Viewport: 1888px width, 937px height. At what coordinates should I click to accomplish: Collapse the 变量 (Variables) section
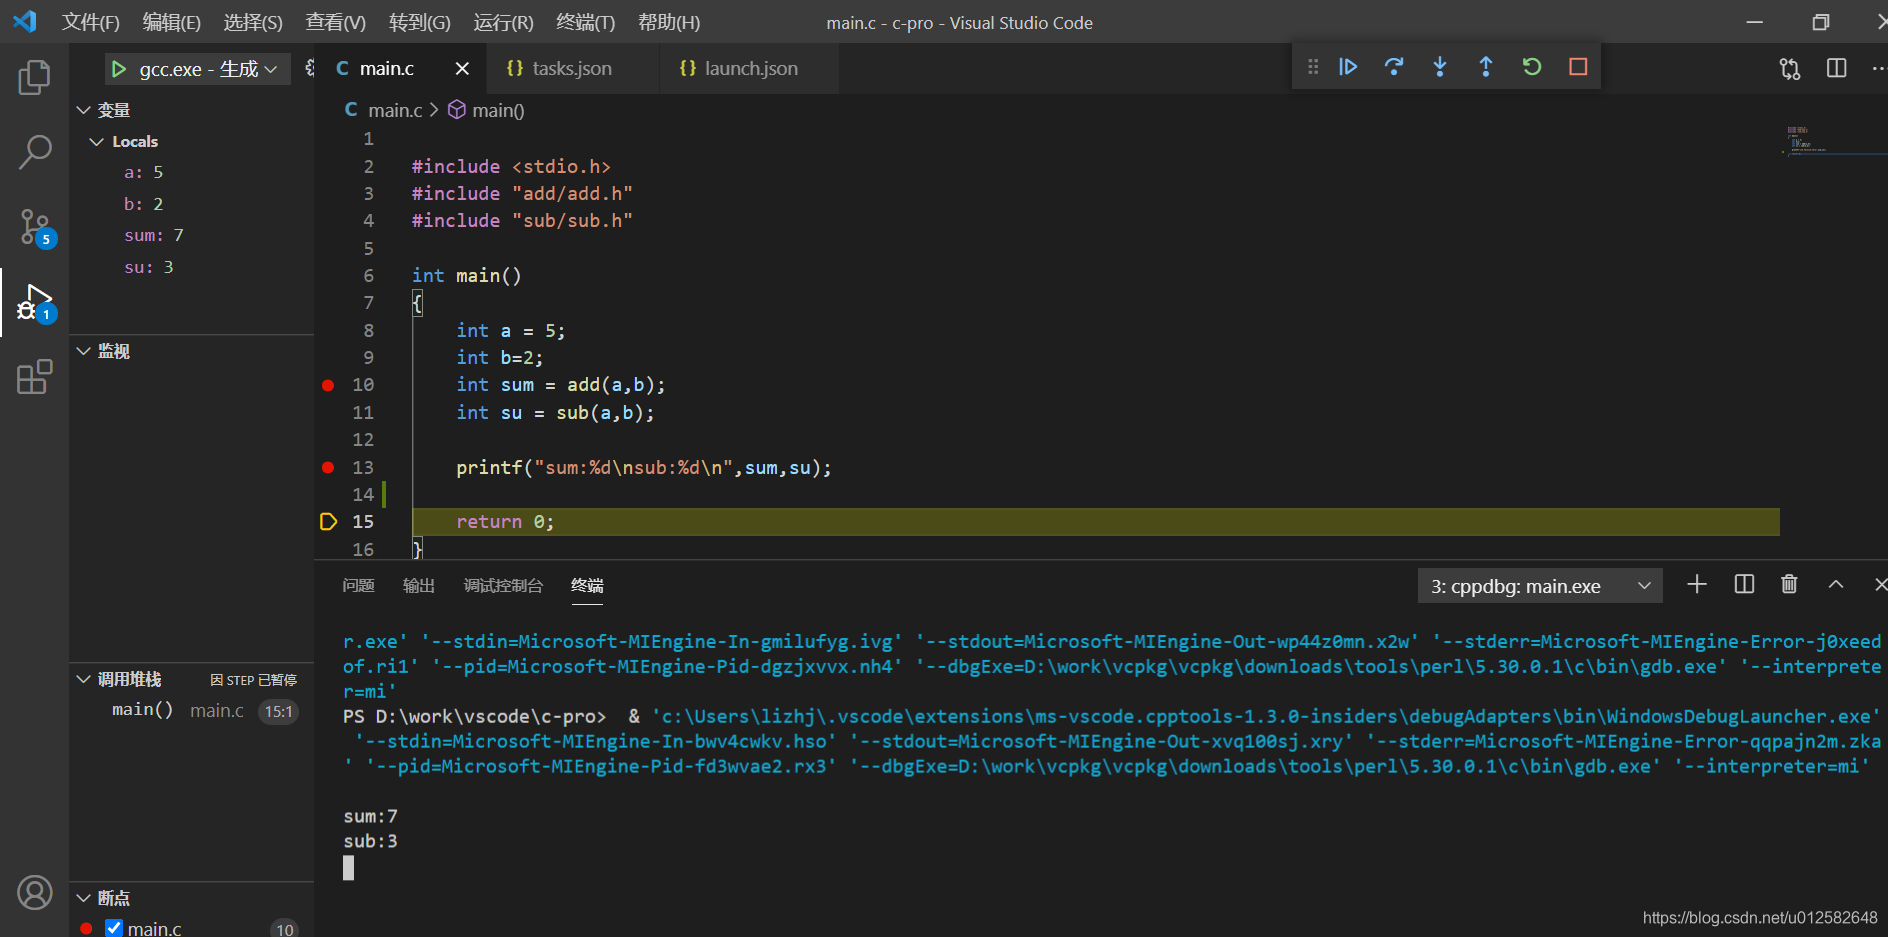(x=84, y=110)
